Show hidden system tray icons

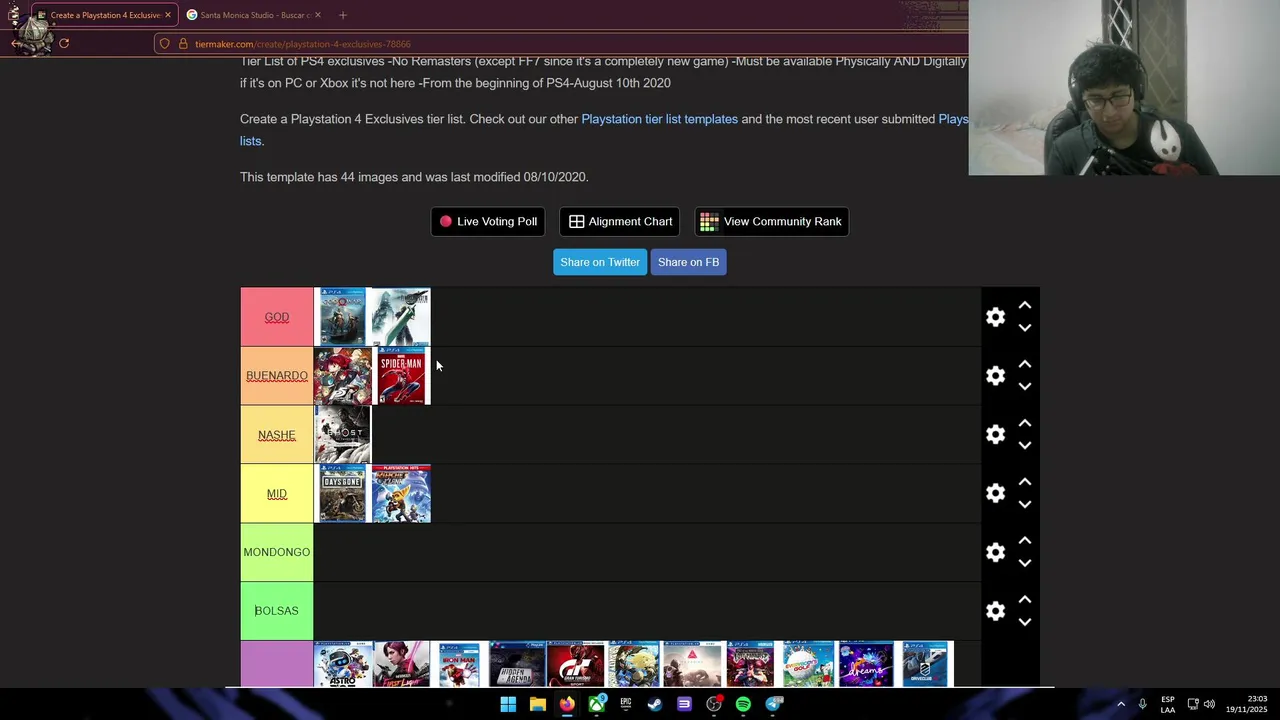click(x=1121, y=704)
